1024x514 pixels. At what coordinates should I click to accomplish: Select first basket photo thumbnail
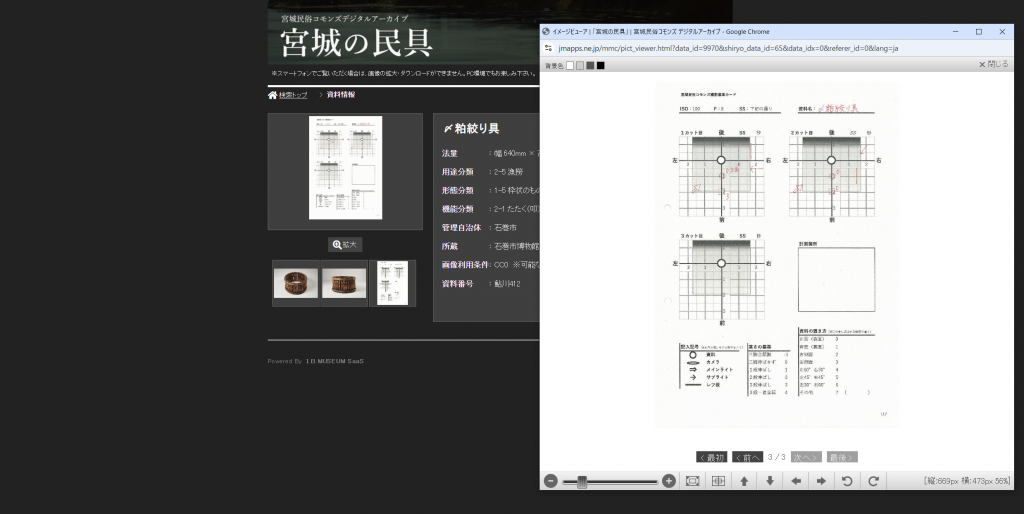(x=296, y=283)
